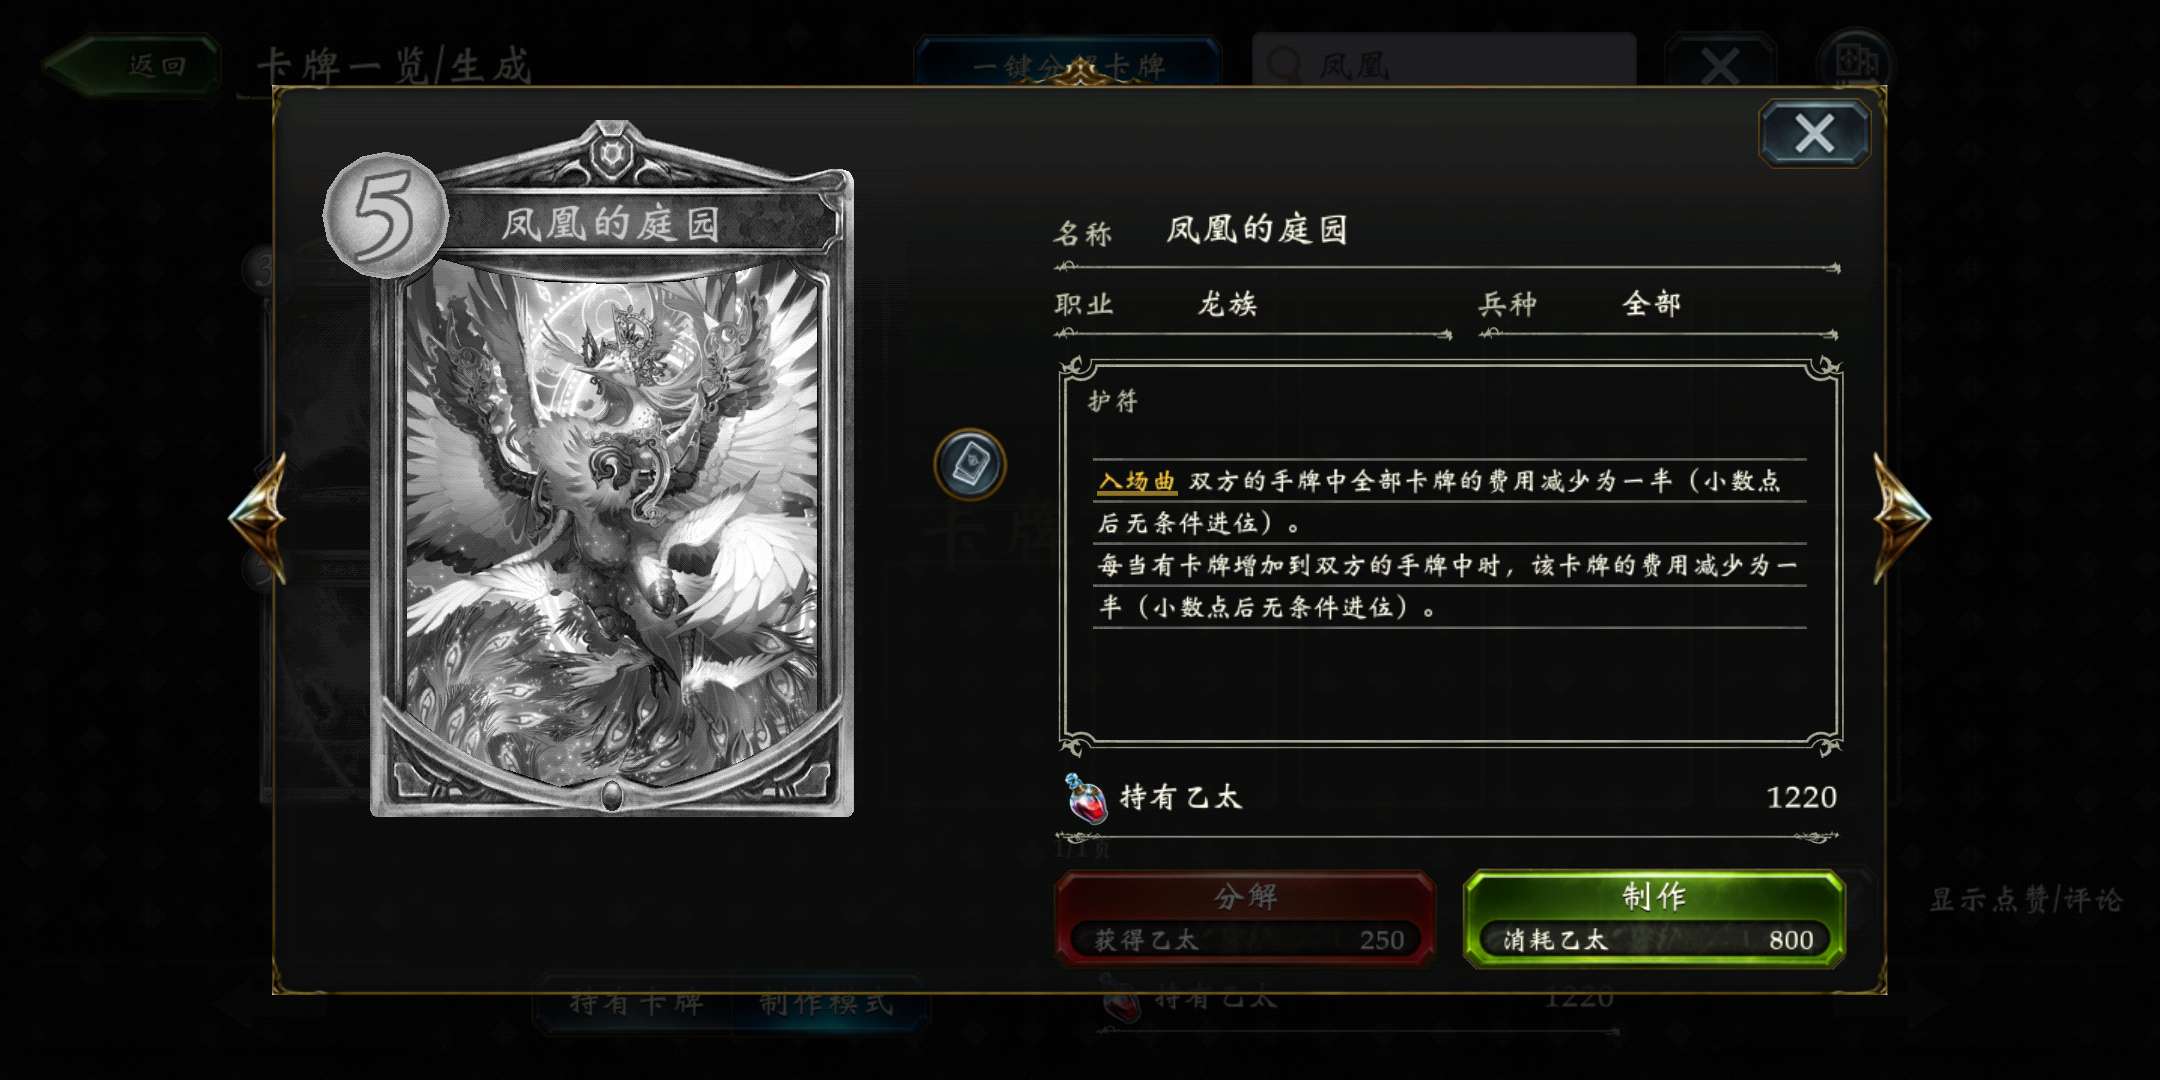Show the previous card with the left arrow
Viewport: 2160px width, 1080px height.
[x=260, y=517]
